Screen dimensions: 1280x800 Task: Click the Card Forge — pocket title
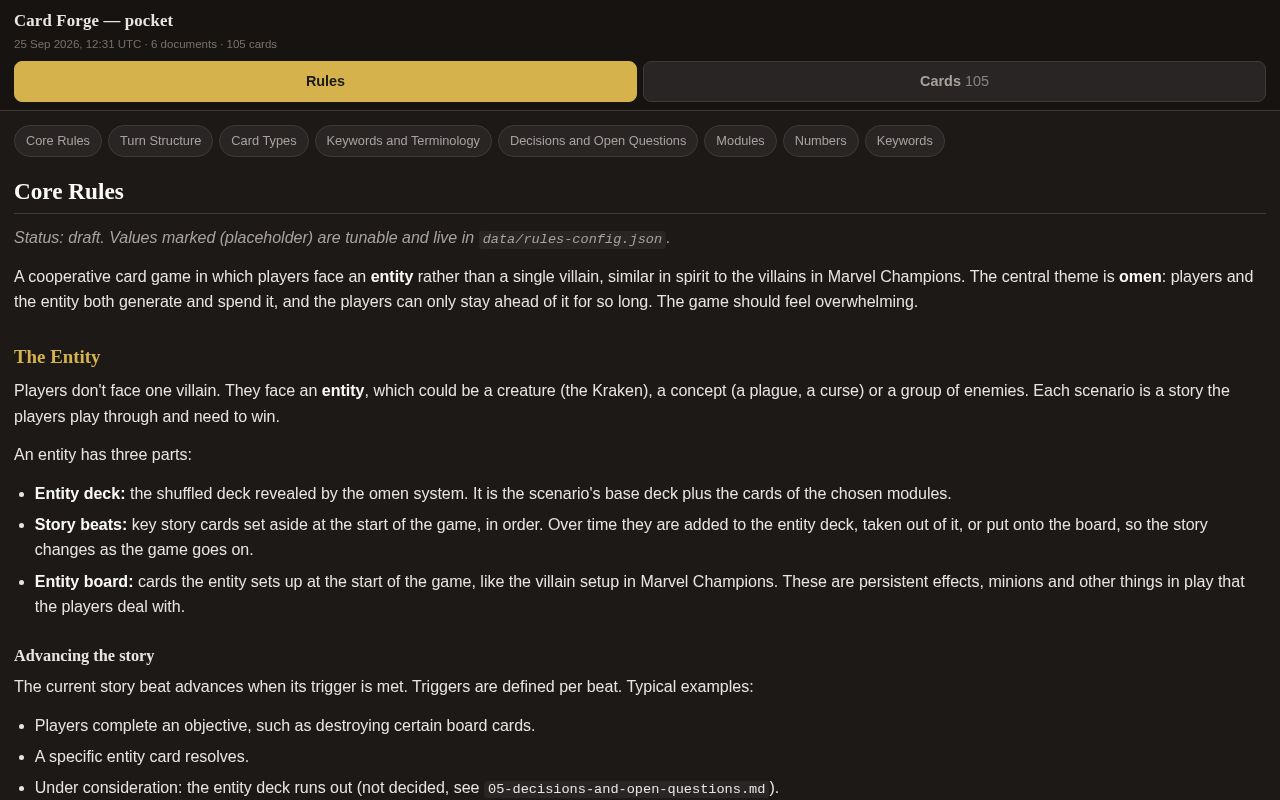[x=93, y=21]
